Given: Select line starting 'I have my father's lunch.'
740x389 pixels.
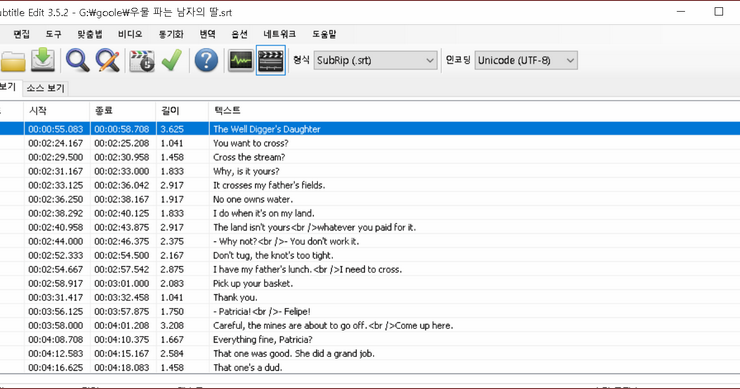Looking at the screenshot, I should pos(370,270).
